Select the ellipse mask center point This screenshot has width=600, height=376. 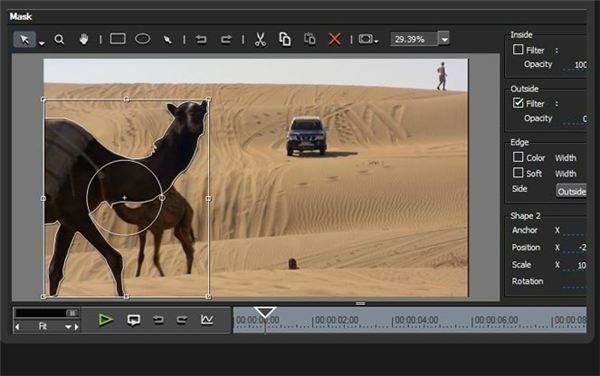(124, 198)
